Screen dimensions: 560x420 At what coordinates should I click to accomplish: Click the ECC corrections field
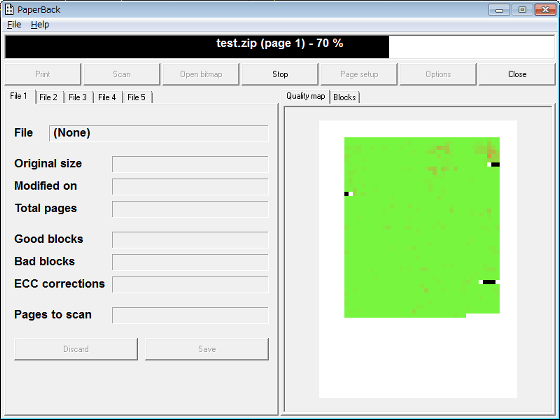click(190, 284)
